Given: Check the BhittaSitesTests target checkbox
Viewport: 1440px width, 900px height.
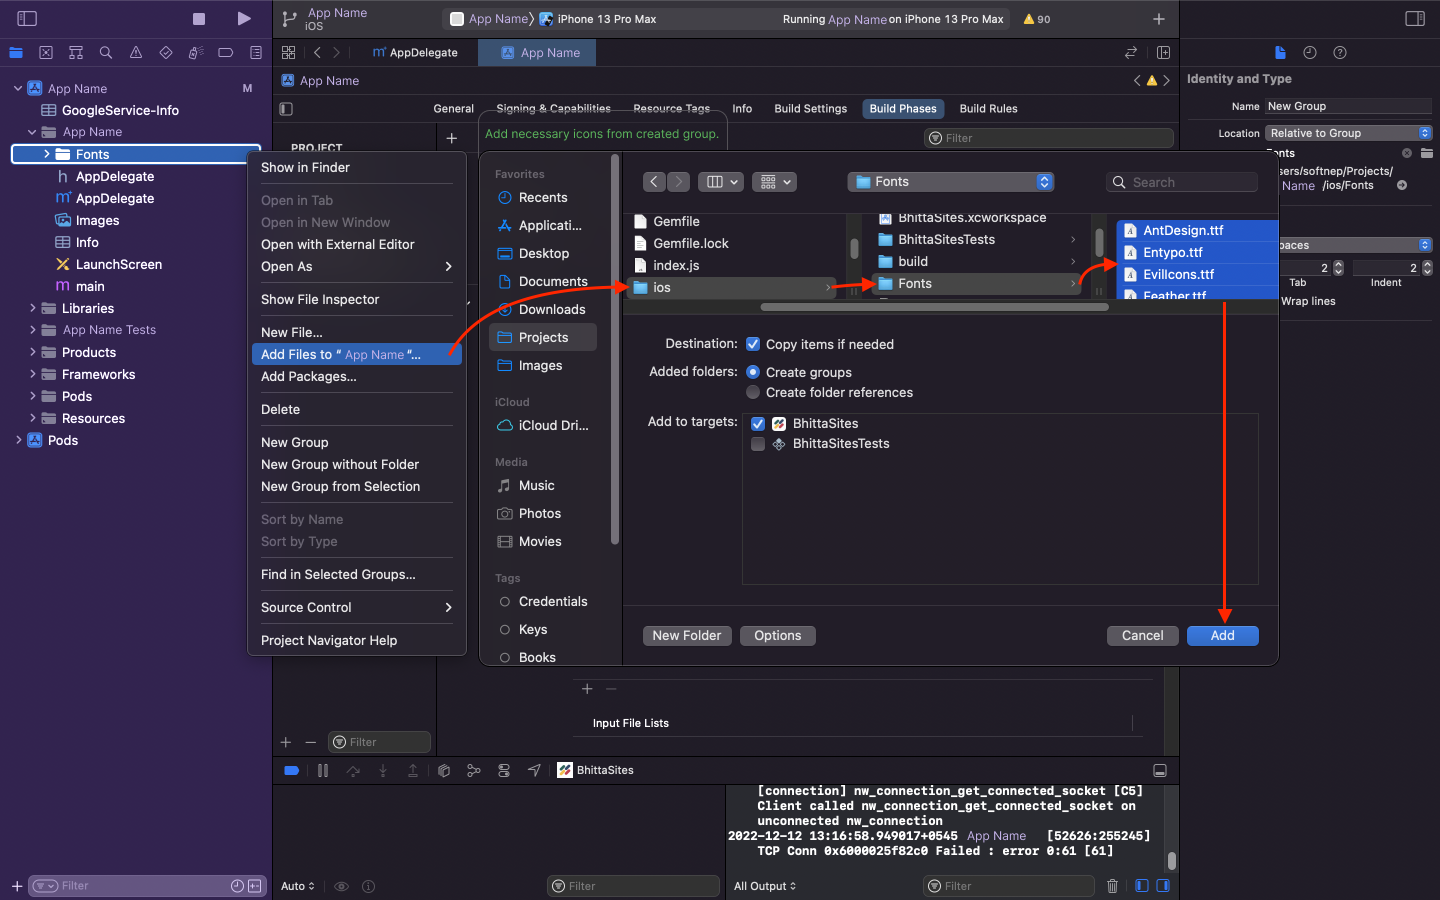Looking at the screenshot, I should [x=757, y=443].
